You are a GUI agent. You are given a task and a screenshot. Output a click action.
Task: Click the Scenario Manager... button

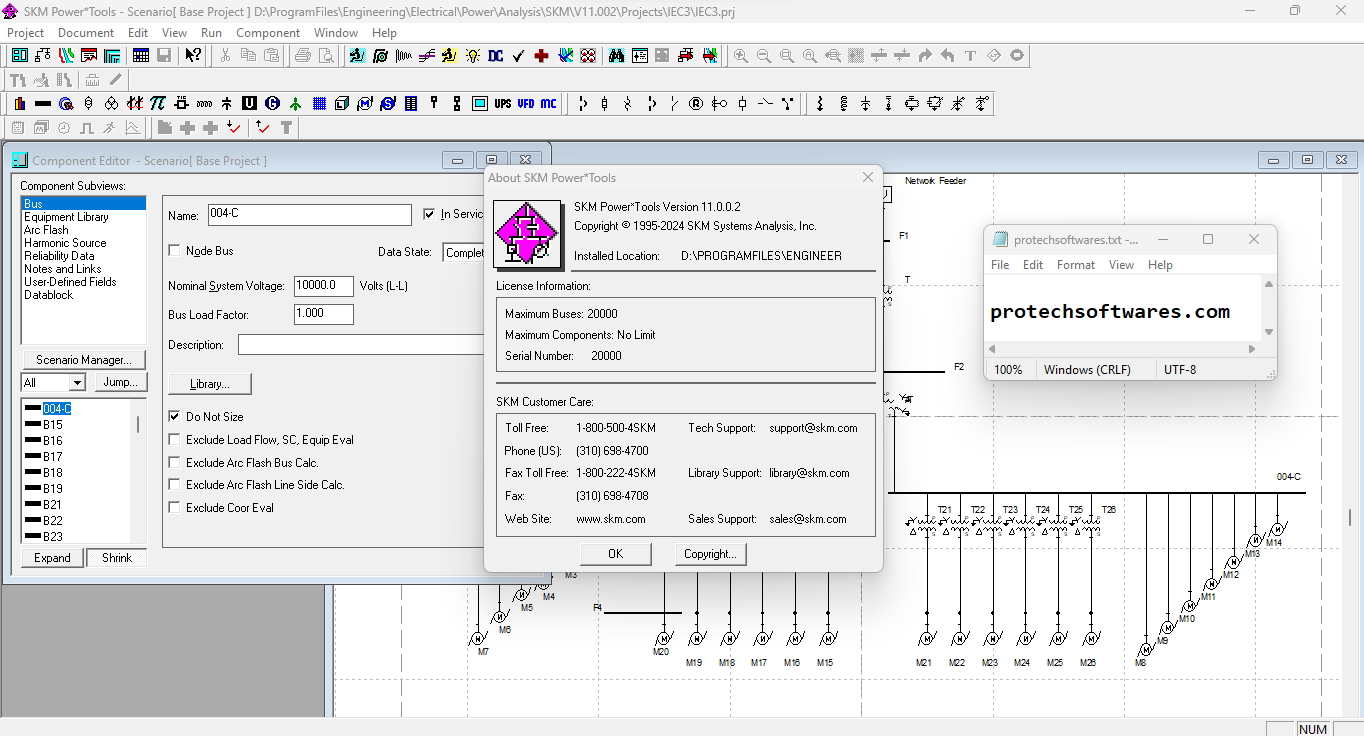(84, 360)
